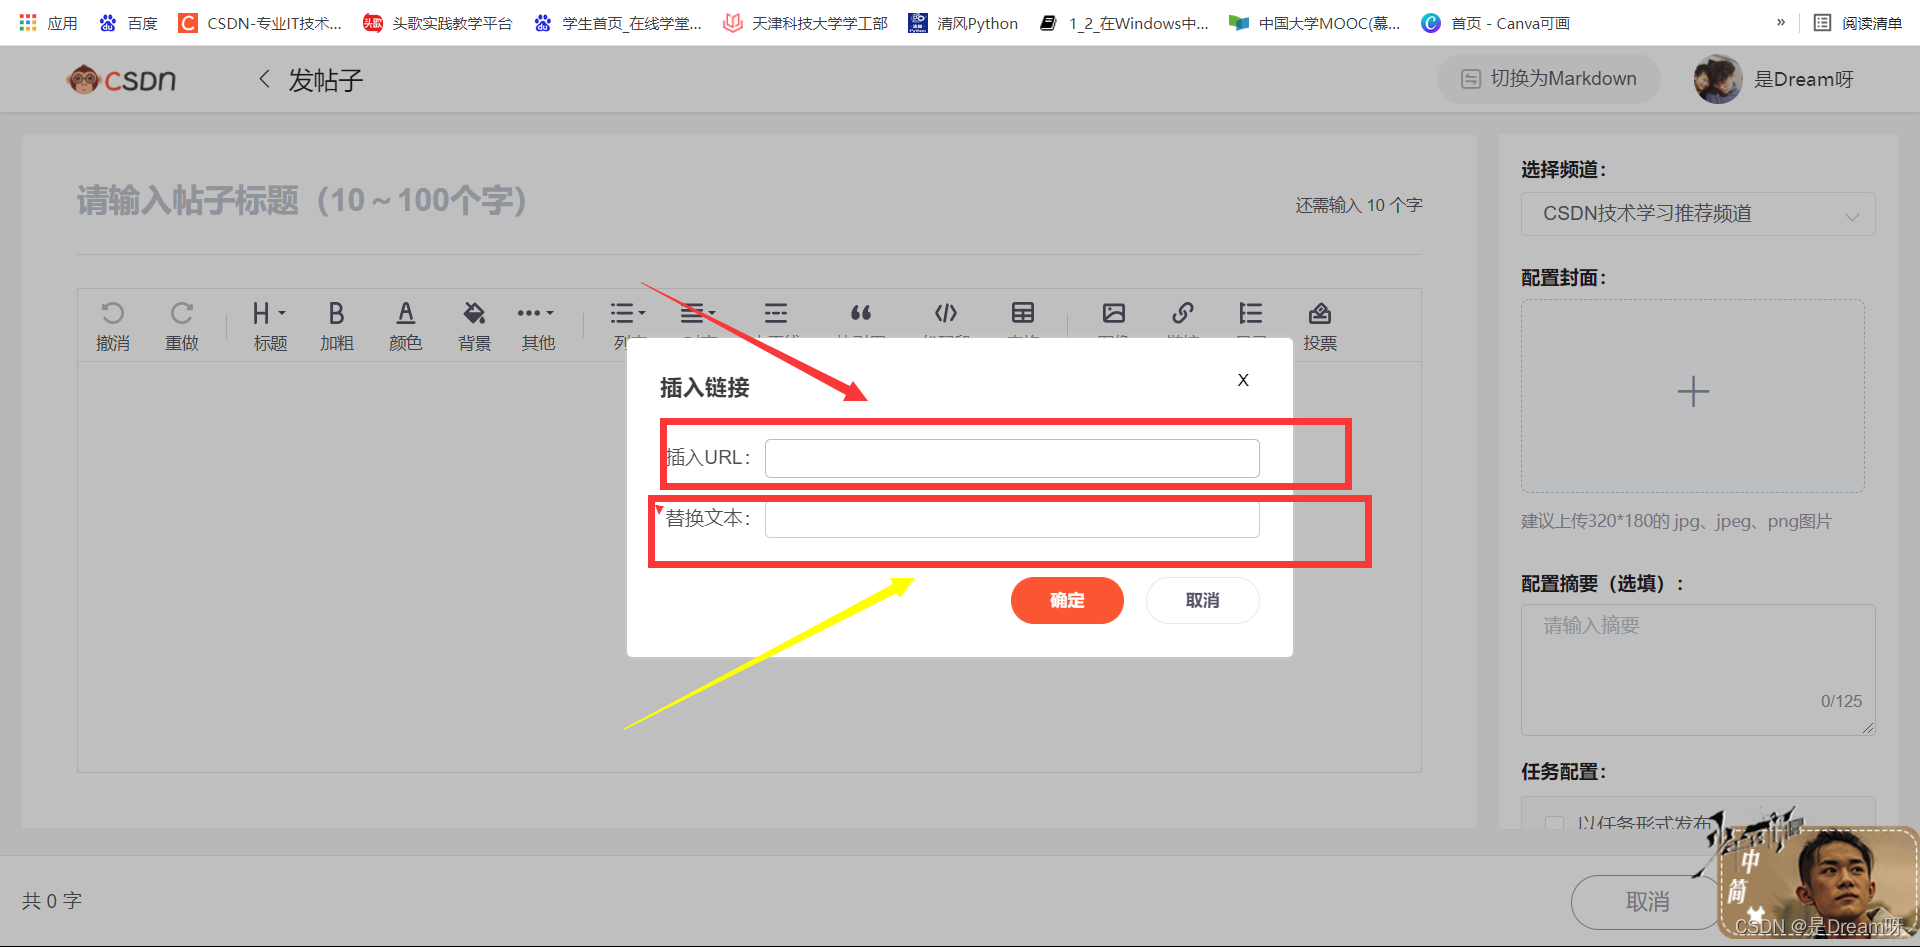Click the CSDN logo
The image size is (1920, 947).
(121, 79)
